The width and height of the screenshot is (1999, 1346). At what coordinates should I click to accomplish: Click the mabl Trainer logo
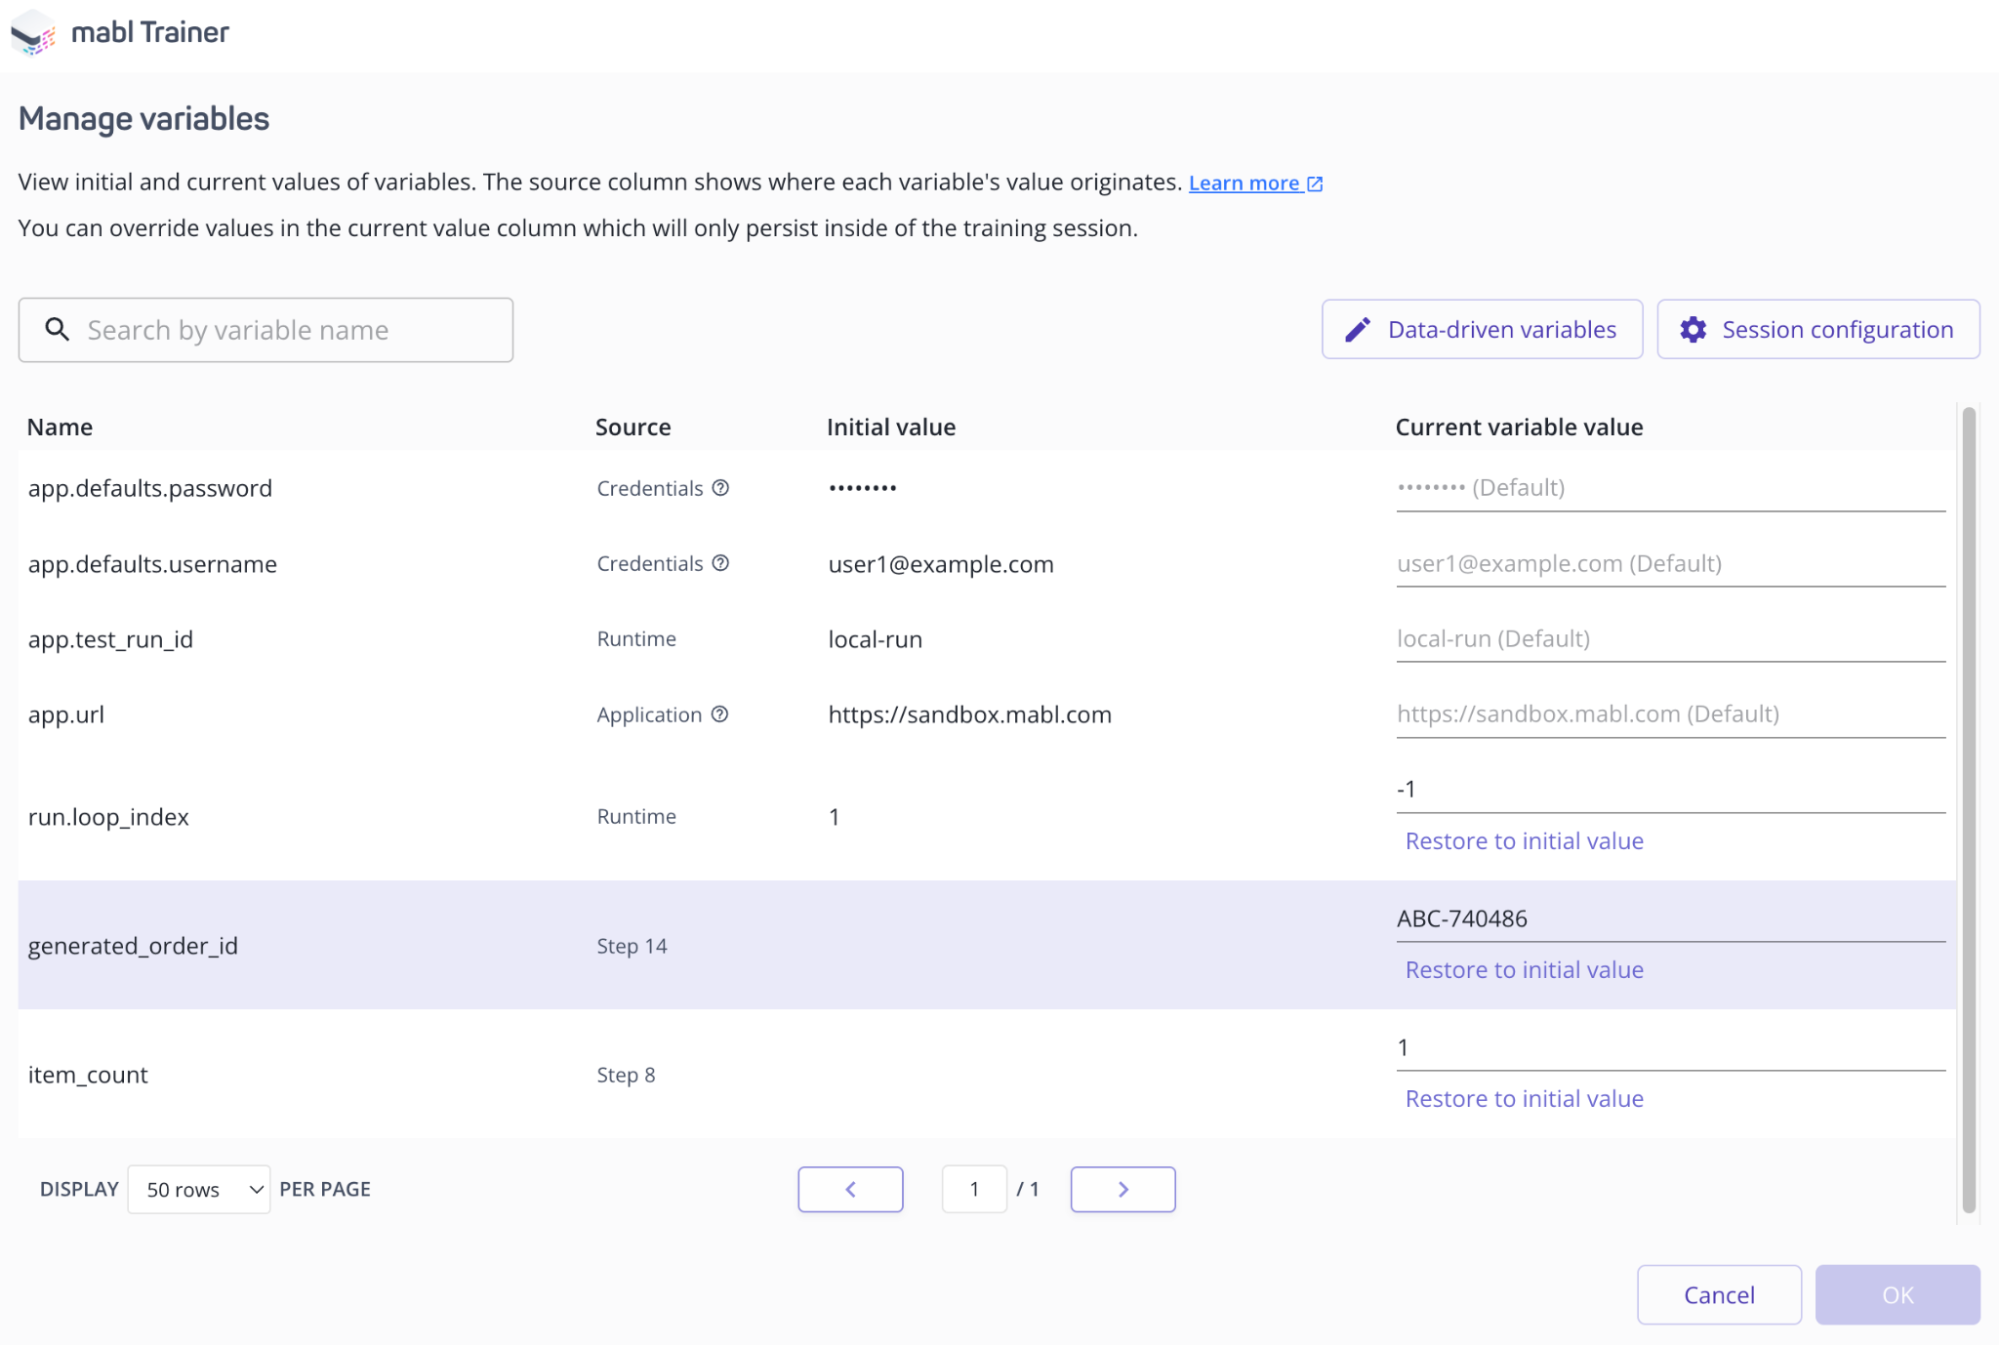33,32
